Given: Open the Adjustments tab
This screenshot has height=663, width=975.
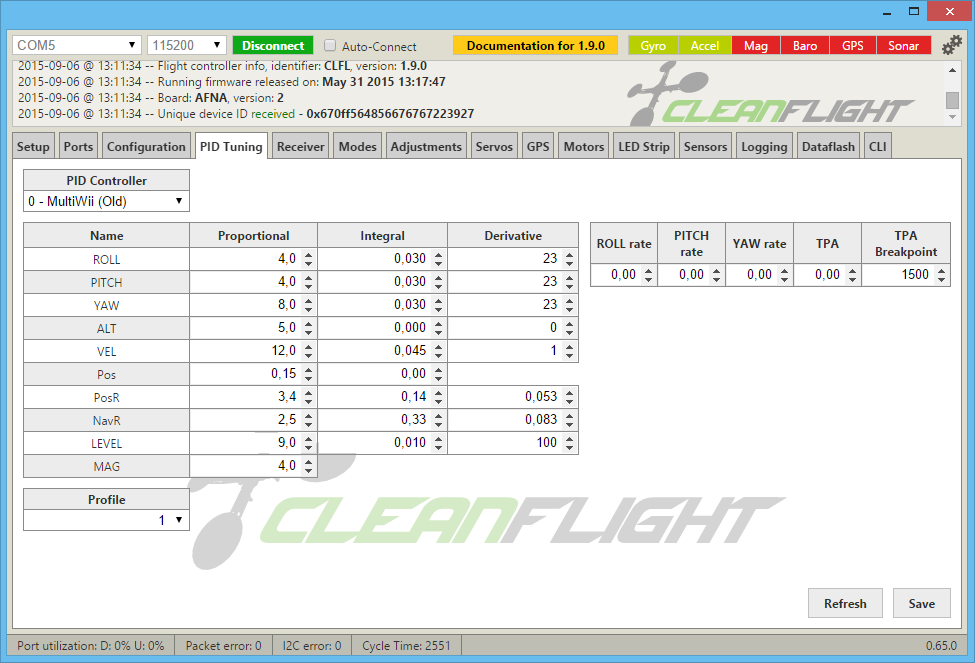Looking at the screenshot, I should tap(426, 147).
